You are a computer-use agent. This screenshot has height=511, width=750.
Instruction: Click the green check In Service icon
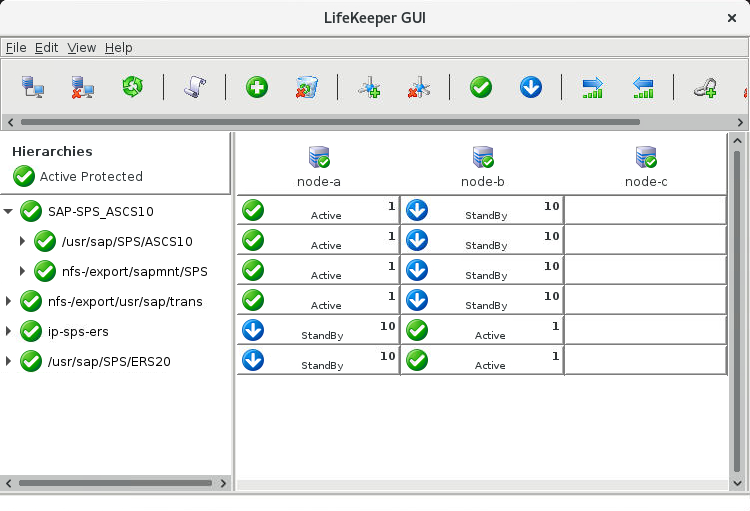[481, 88]
